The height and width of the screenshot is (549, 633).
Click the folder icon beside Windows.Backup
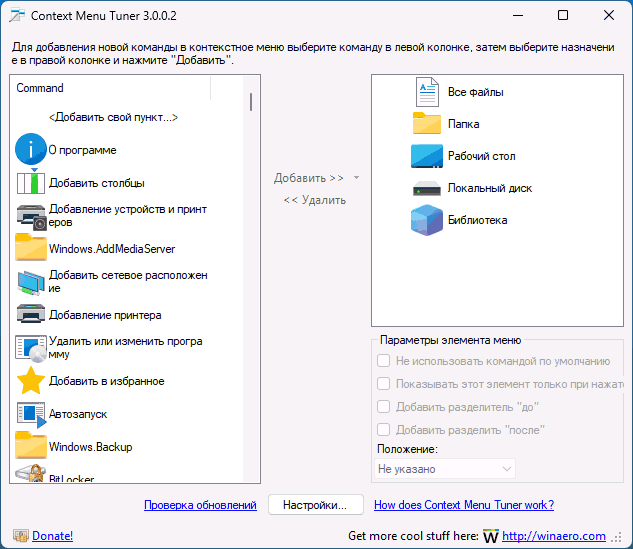click(x=31, y=445)
